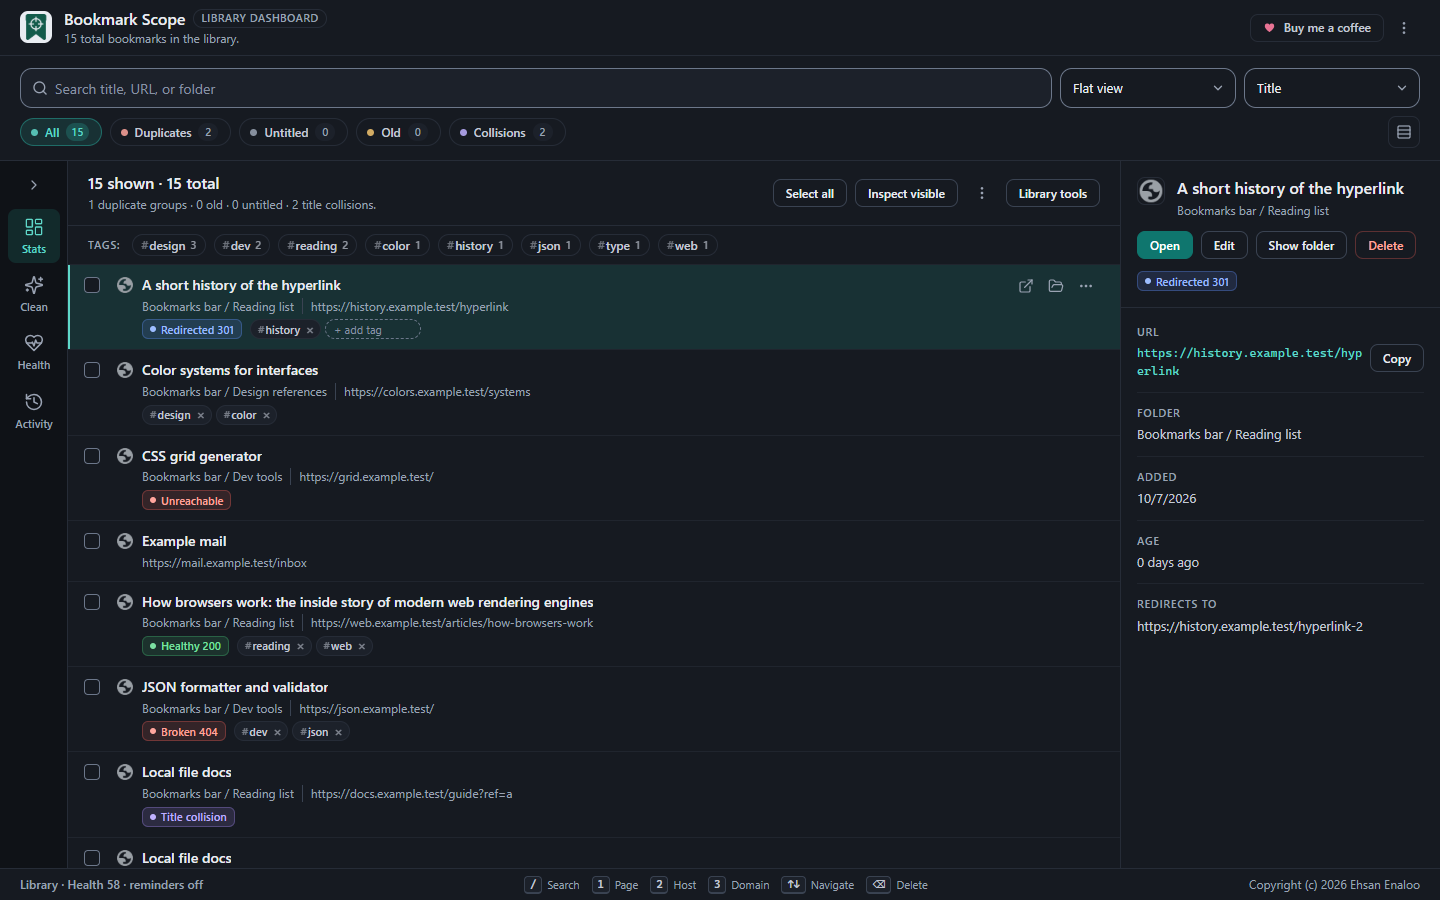Click the Inspect visible button

906,193
